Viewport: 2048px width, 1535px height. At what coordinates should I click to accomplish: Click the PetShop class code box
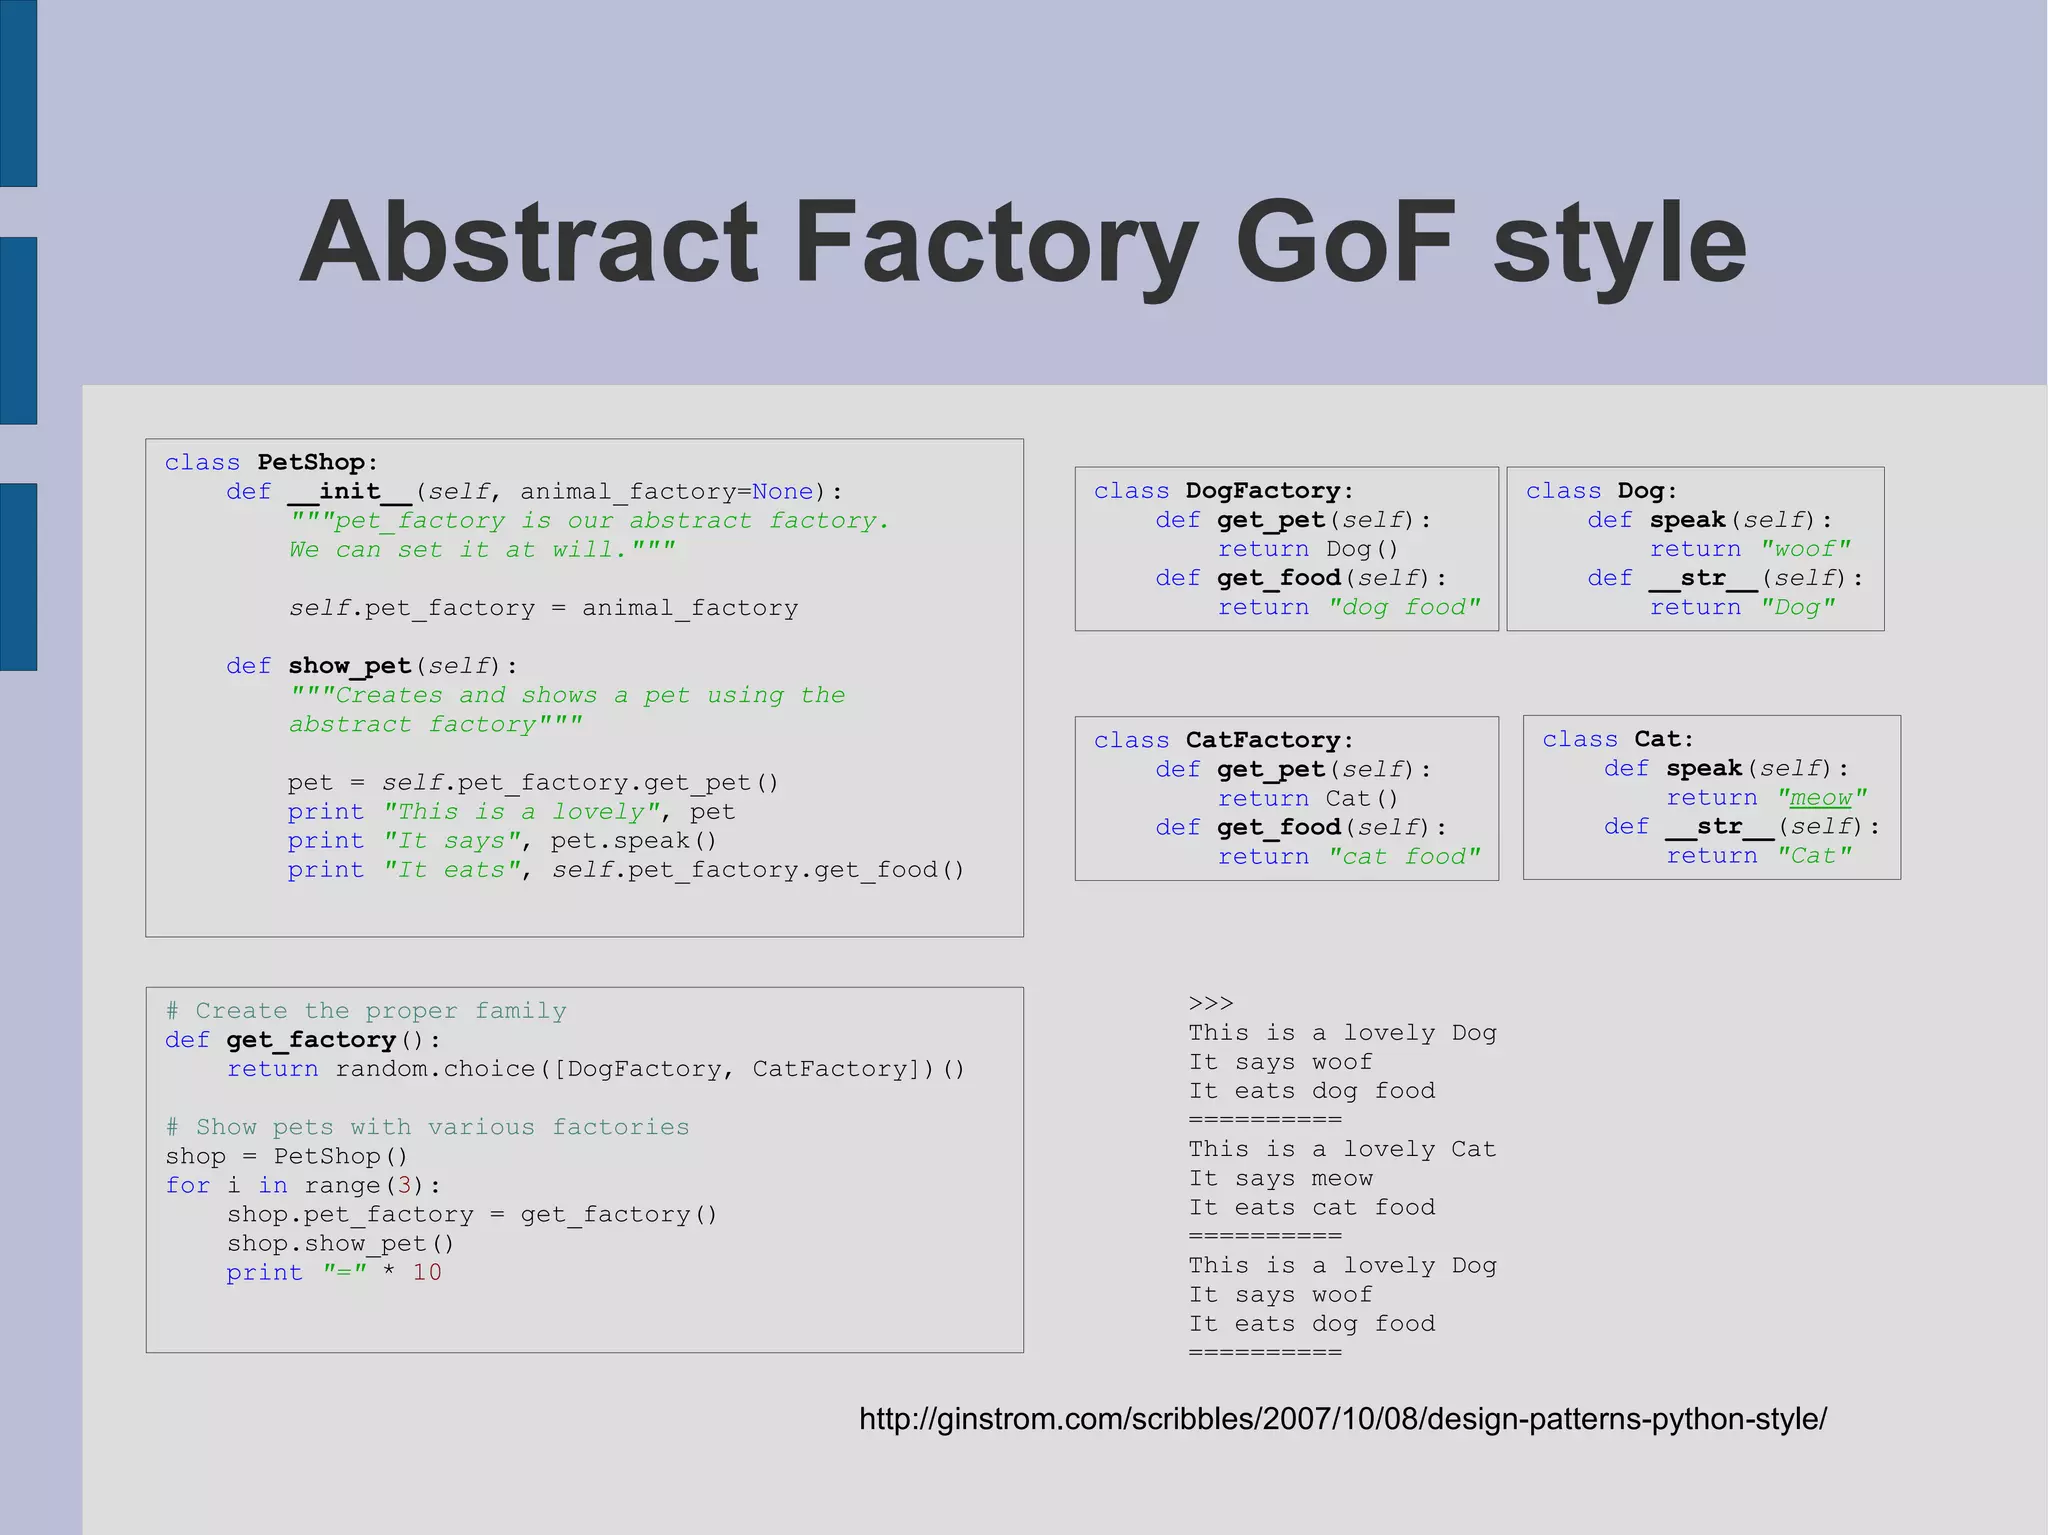pyautogui.click(x=584, y=687)
